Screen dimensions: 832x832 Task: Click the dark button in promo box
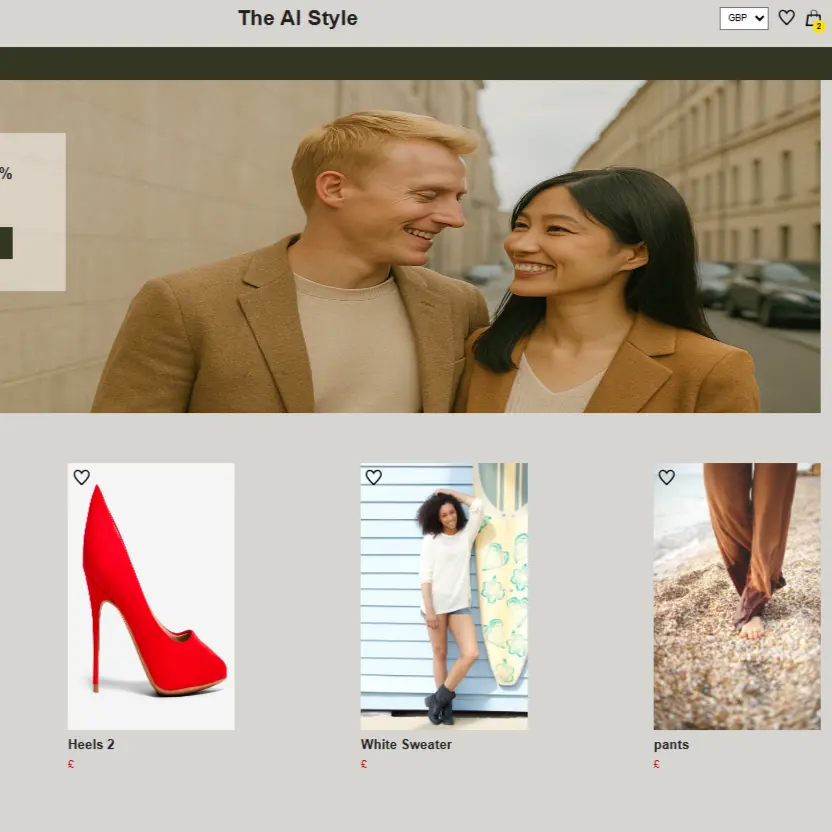coord(6,243)
